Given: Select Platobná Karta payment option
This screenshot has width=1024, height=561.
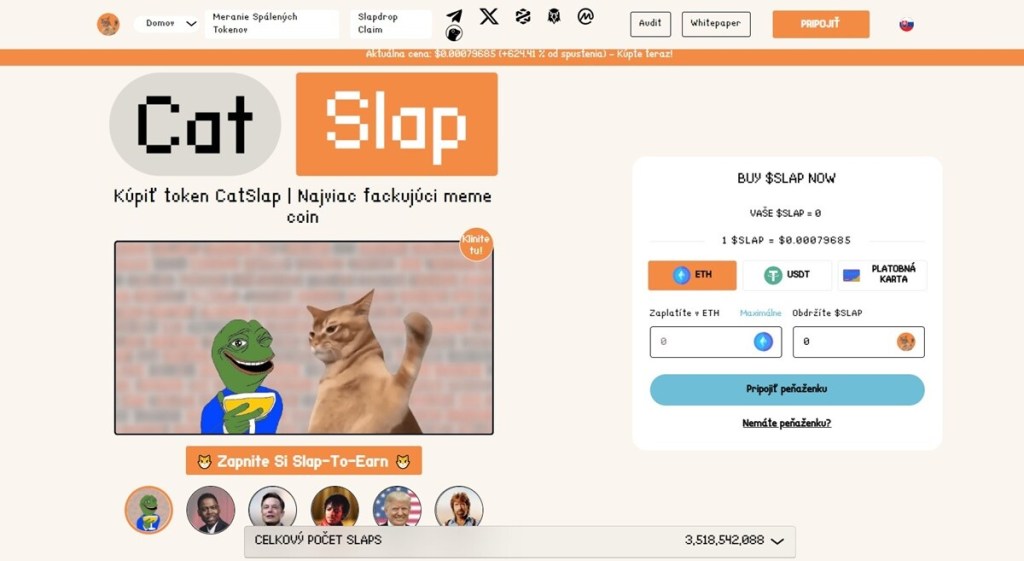Looking at the screenshot, I should (882, 275).
